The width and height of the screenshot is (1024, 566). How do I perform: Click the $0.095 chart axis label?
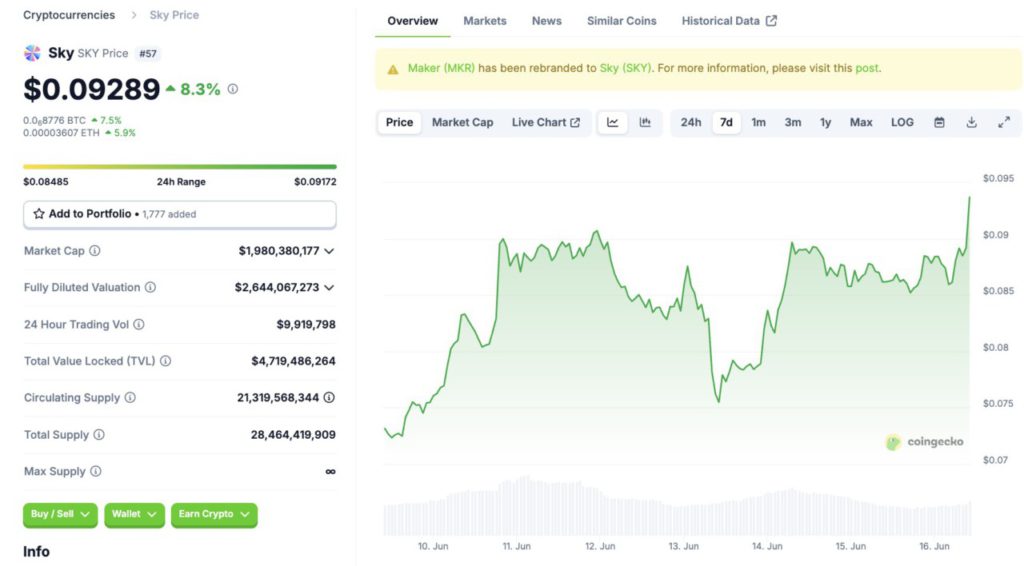pos(998,178)
